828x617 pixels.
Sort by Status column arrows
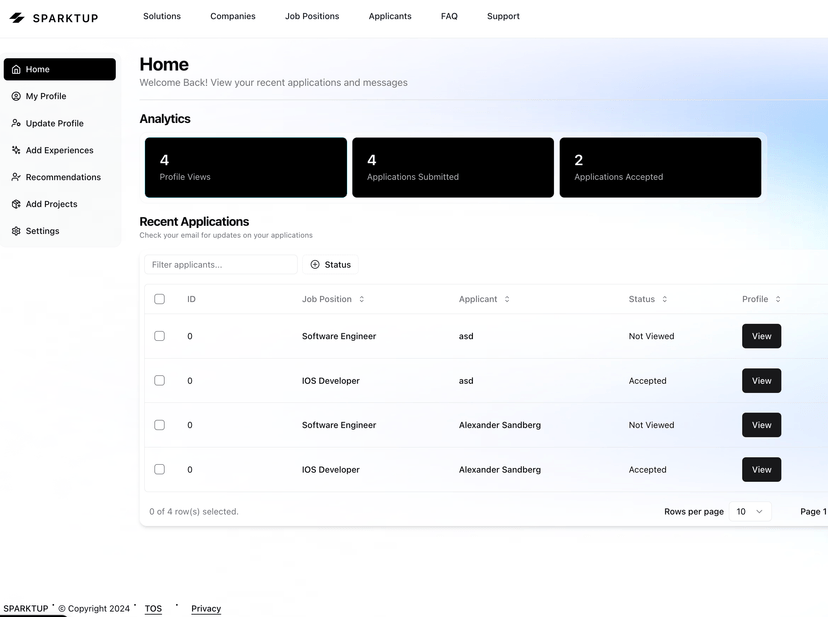tap(665, 299)
